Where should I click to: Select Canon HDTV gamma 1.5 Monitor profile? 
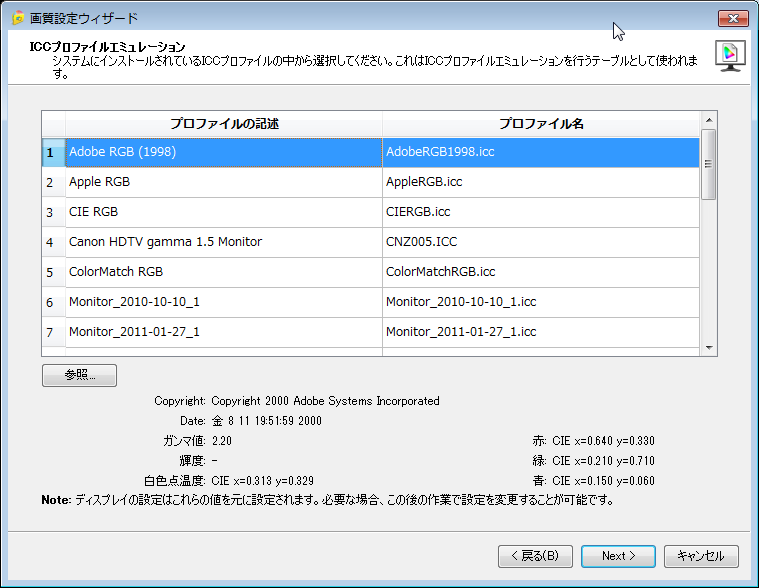[224, 242]
